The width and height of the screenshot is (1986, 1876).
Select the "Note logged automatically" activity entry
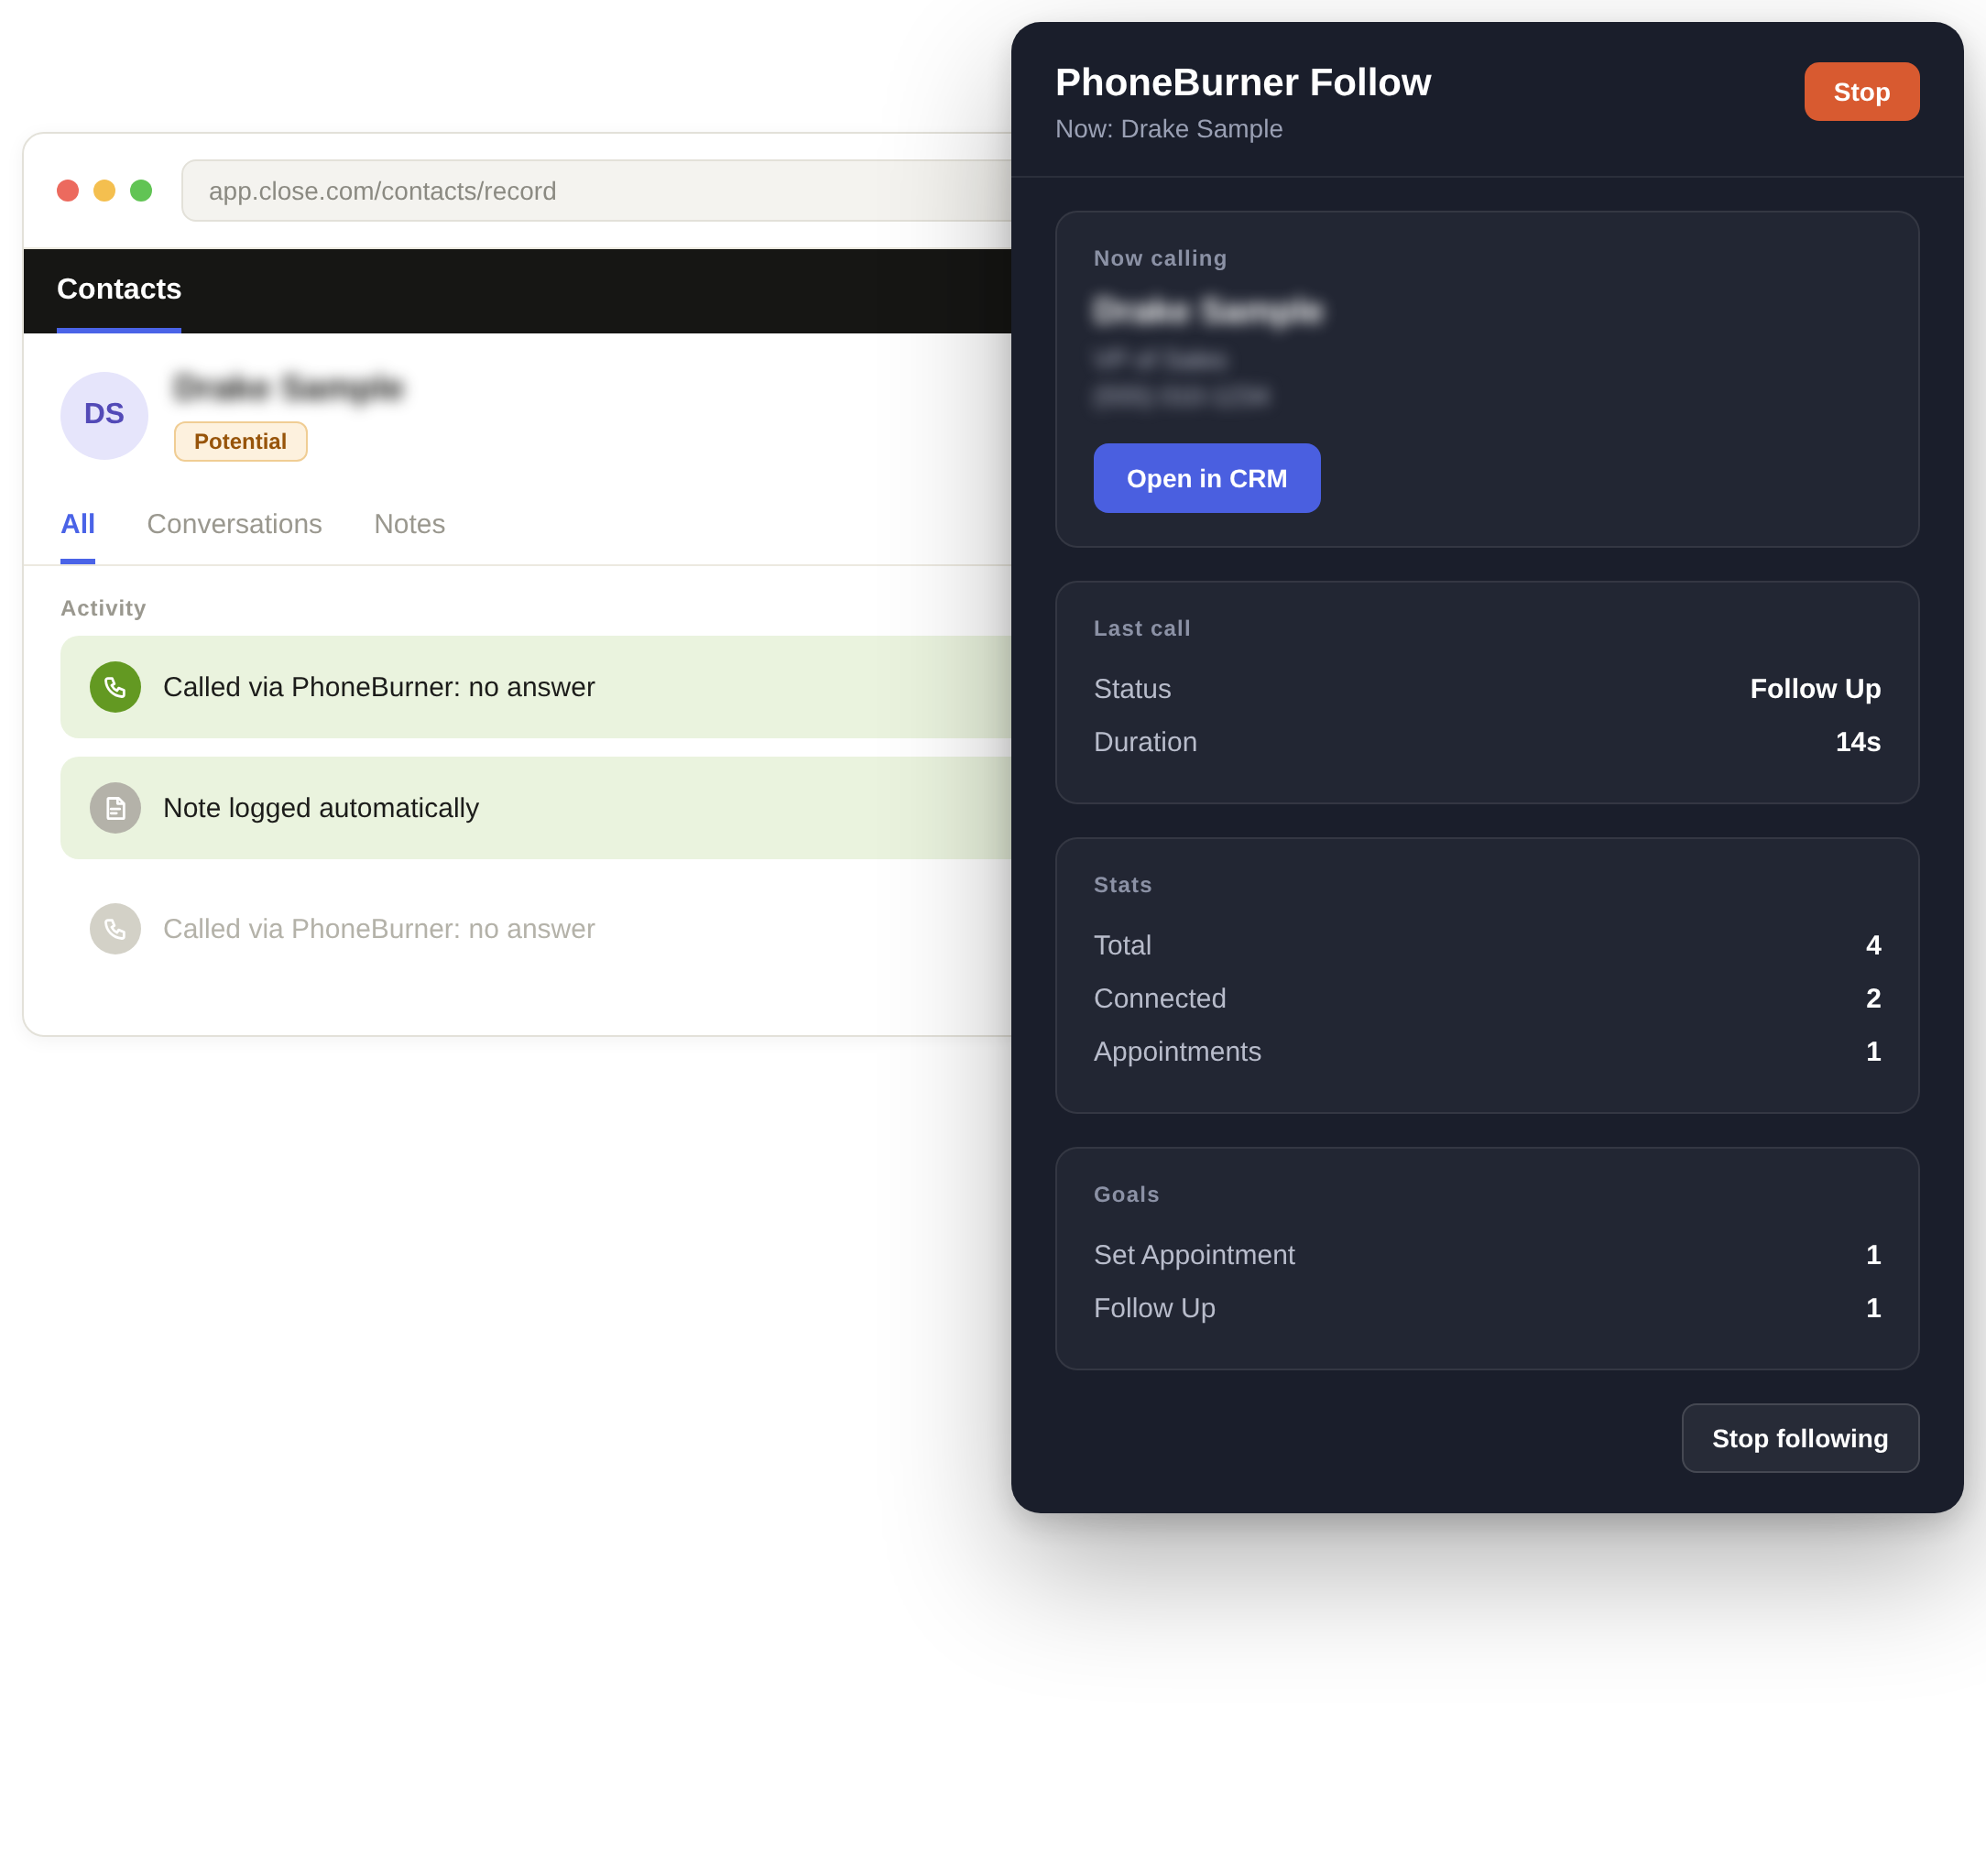click(x=536, y=808)
